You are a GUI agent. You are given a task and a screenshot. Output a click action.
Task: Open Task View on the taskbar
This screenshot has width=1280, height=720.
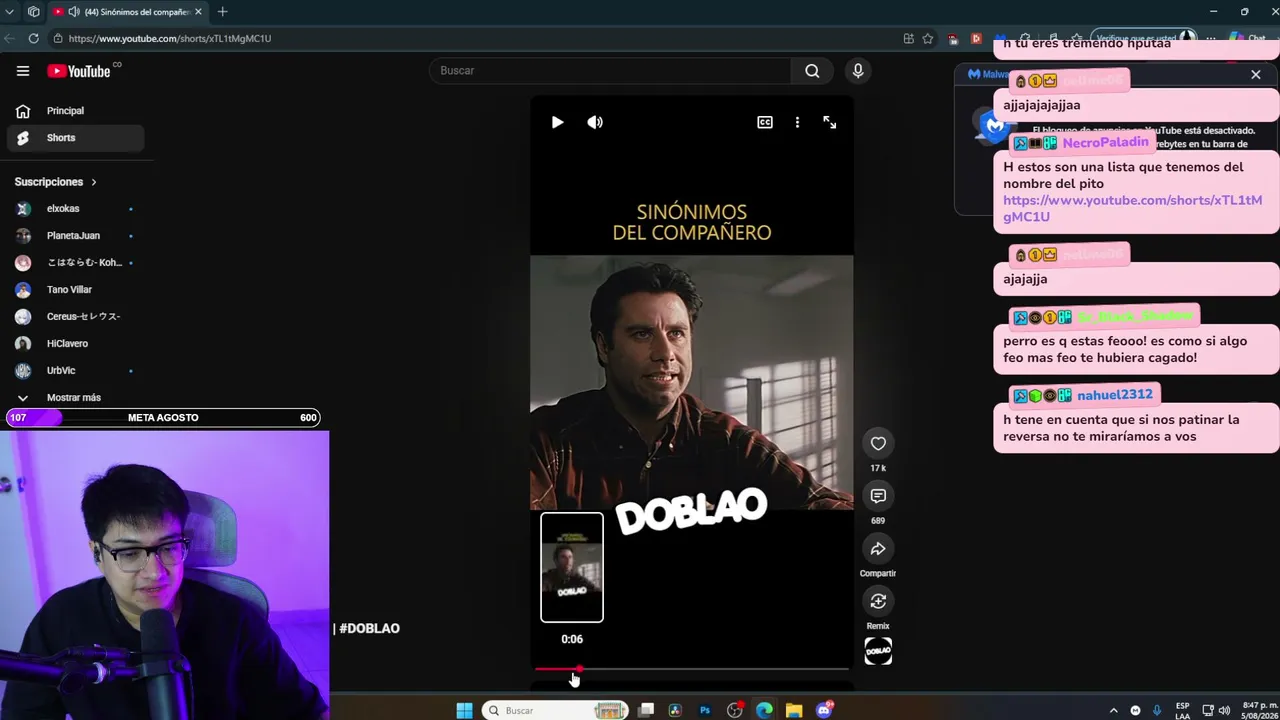646,710
